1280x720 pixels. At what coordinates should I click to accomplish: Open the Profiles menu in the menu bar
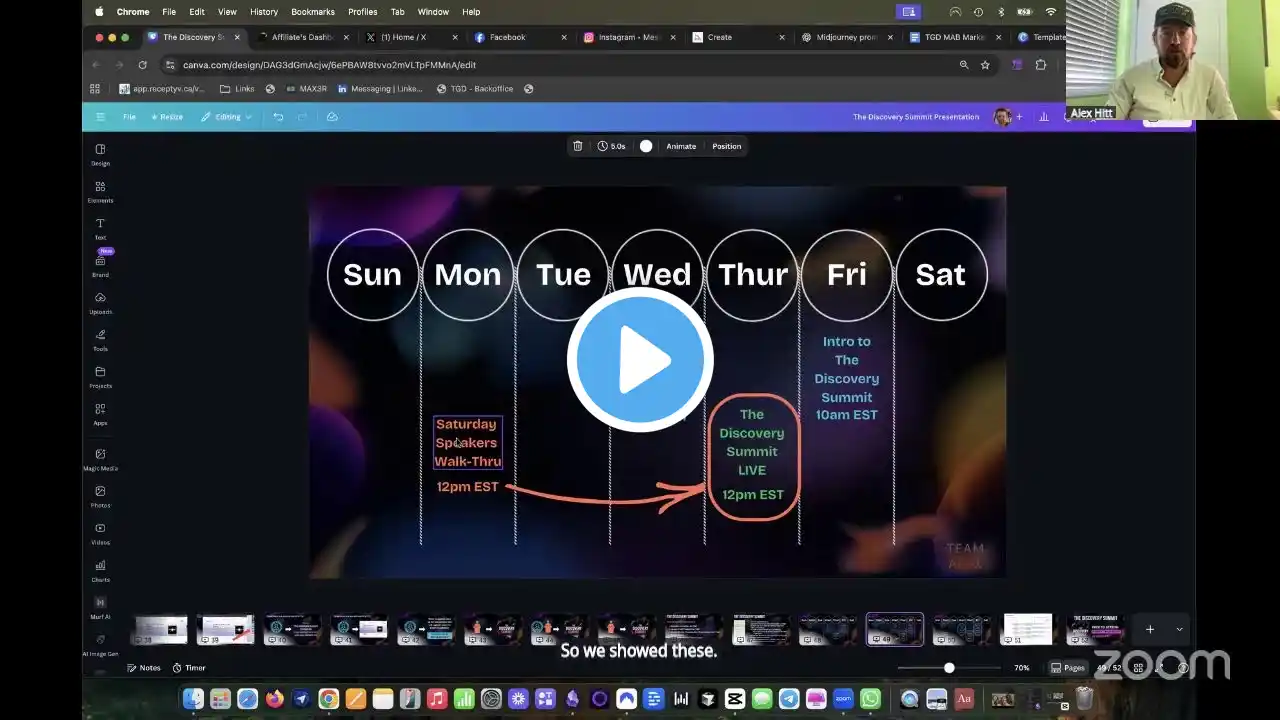[x=363, y=12]
